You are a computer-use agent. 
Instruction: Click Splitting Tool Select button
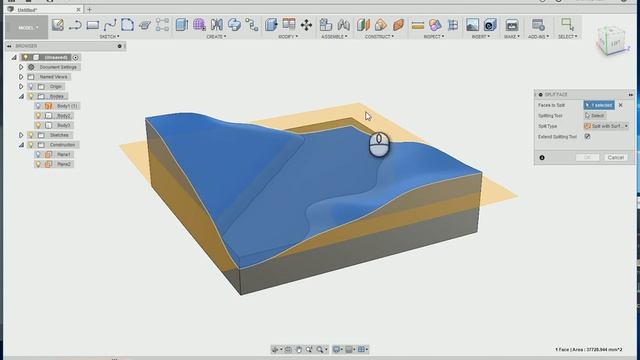pos(595,116)
